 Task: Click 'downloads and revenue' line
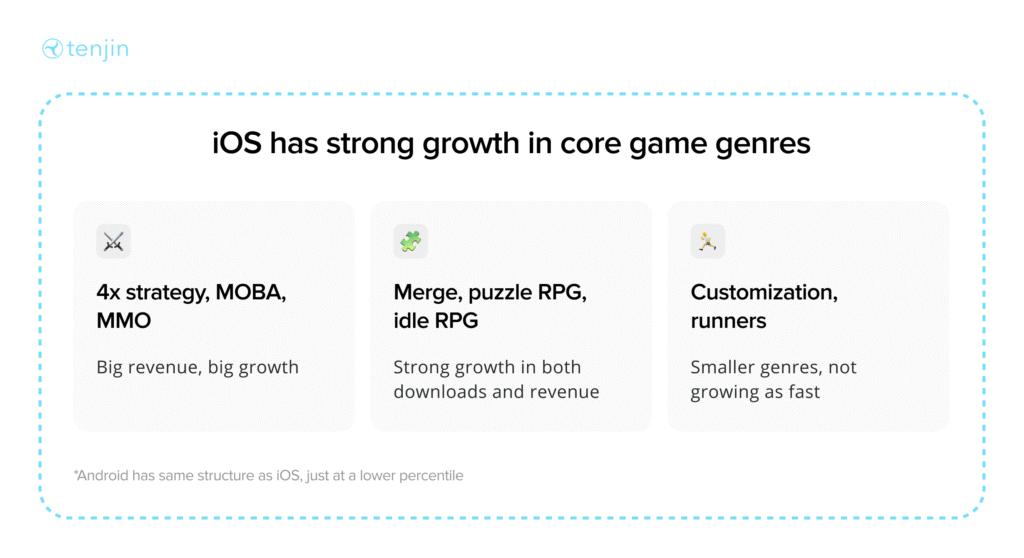(496, 391)
